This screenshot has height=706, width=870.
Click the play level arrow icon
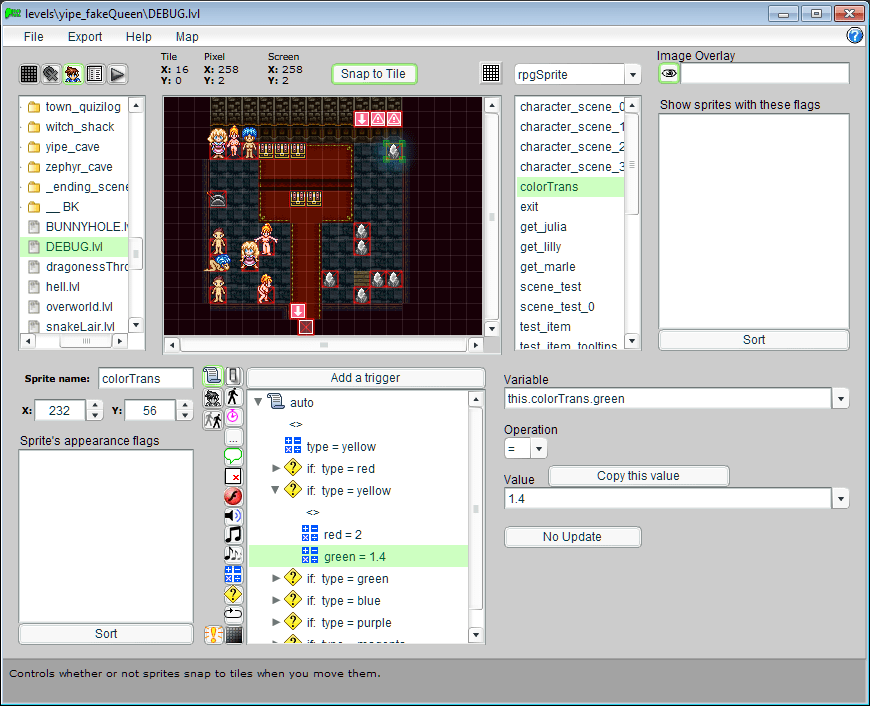pyautogui.click(x=117, y=74)
